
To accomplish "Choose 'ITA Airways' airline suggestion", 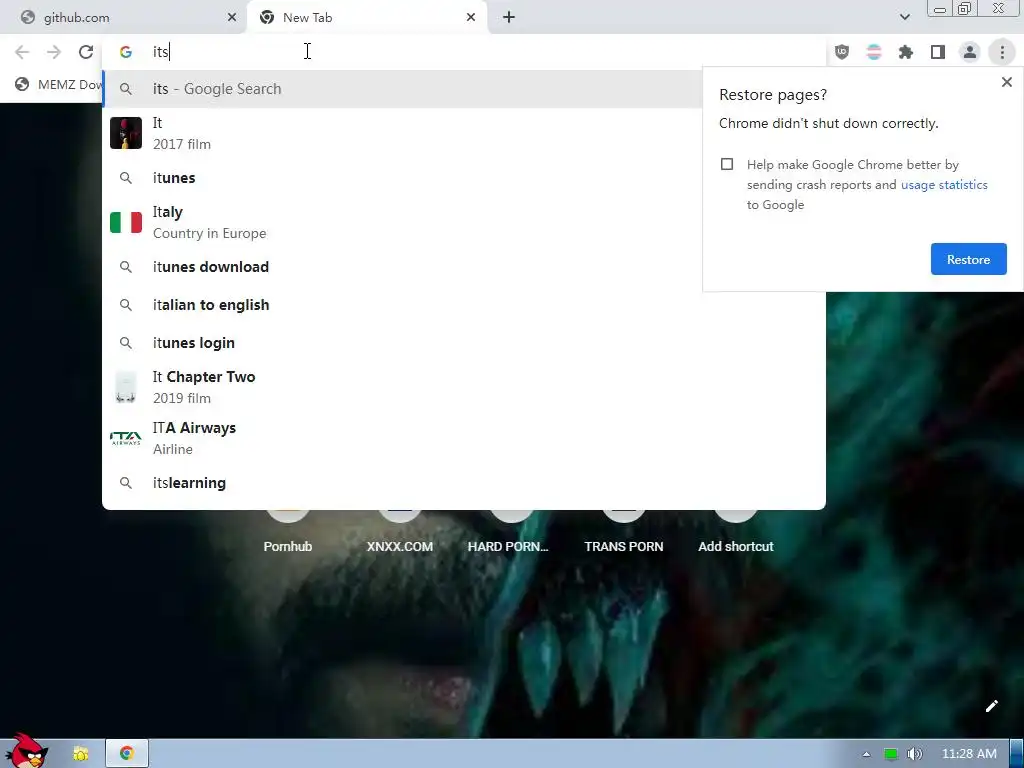I will [464, 438].
